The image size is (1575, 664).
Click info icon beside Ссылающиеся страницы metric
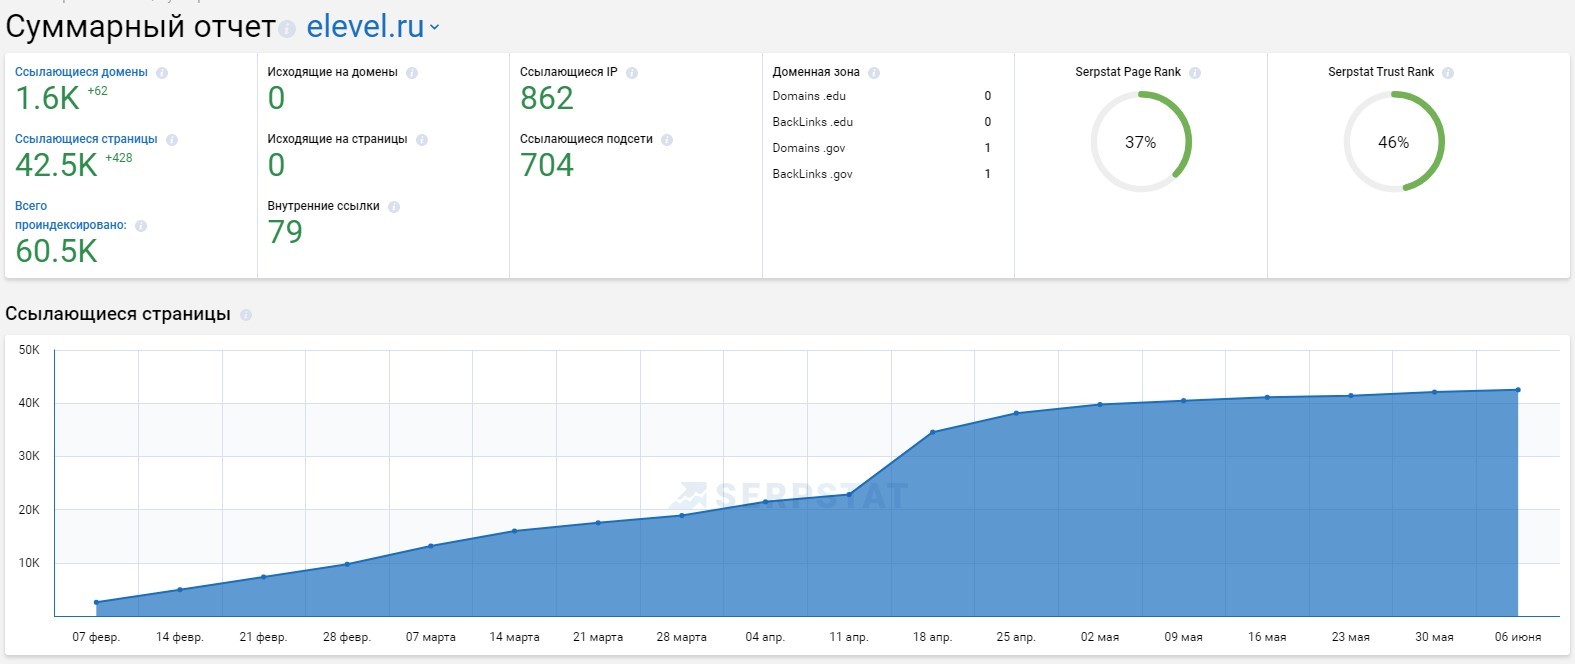point(172,140)
